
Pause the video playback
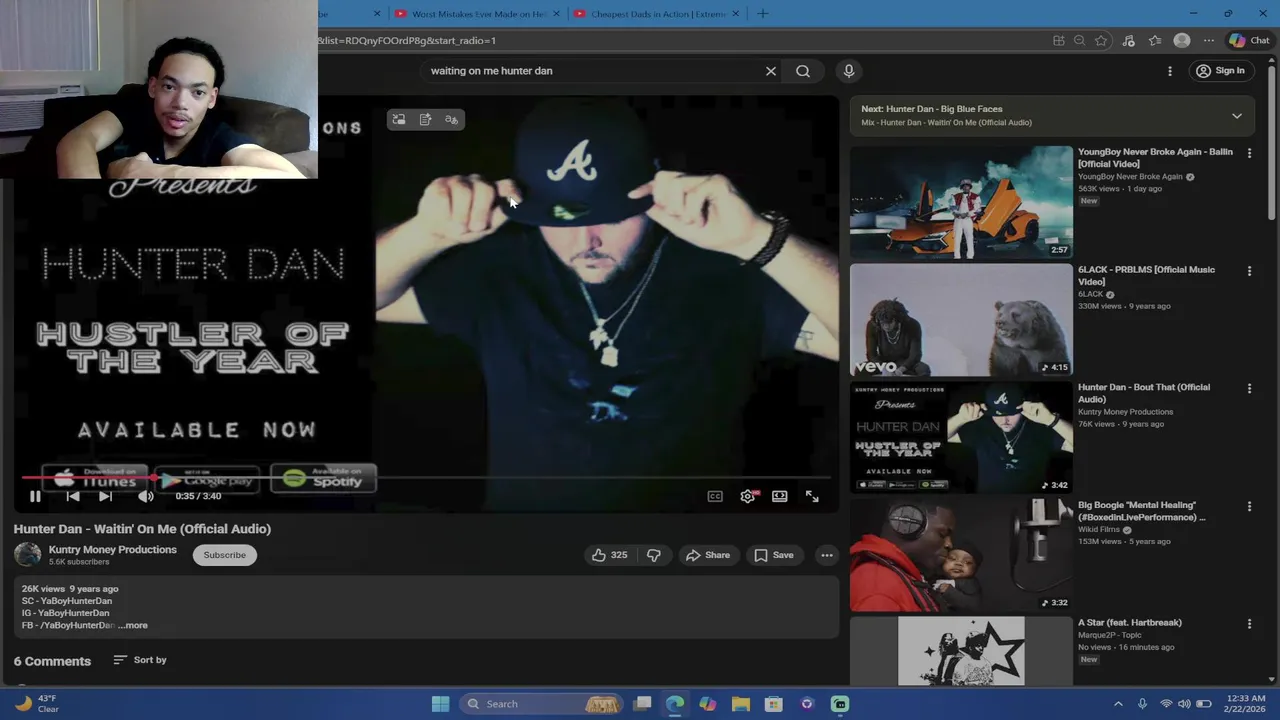coord(35,496)
